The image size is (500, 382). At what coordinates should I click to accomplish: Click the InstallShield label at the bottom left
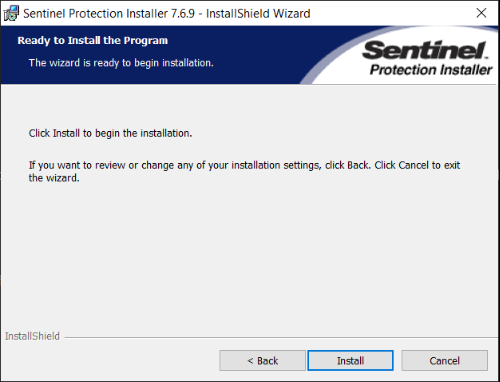[32, 336]
